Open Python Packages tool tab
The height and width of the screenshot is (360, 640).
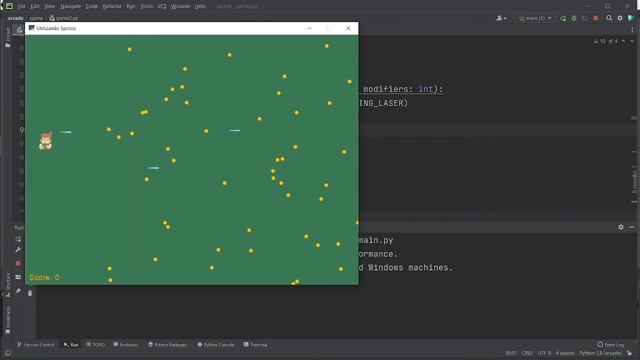[167, 345]
